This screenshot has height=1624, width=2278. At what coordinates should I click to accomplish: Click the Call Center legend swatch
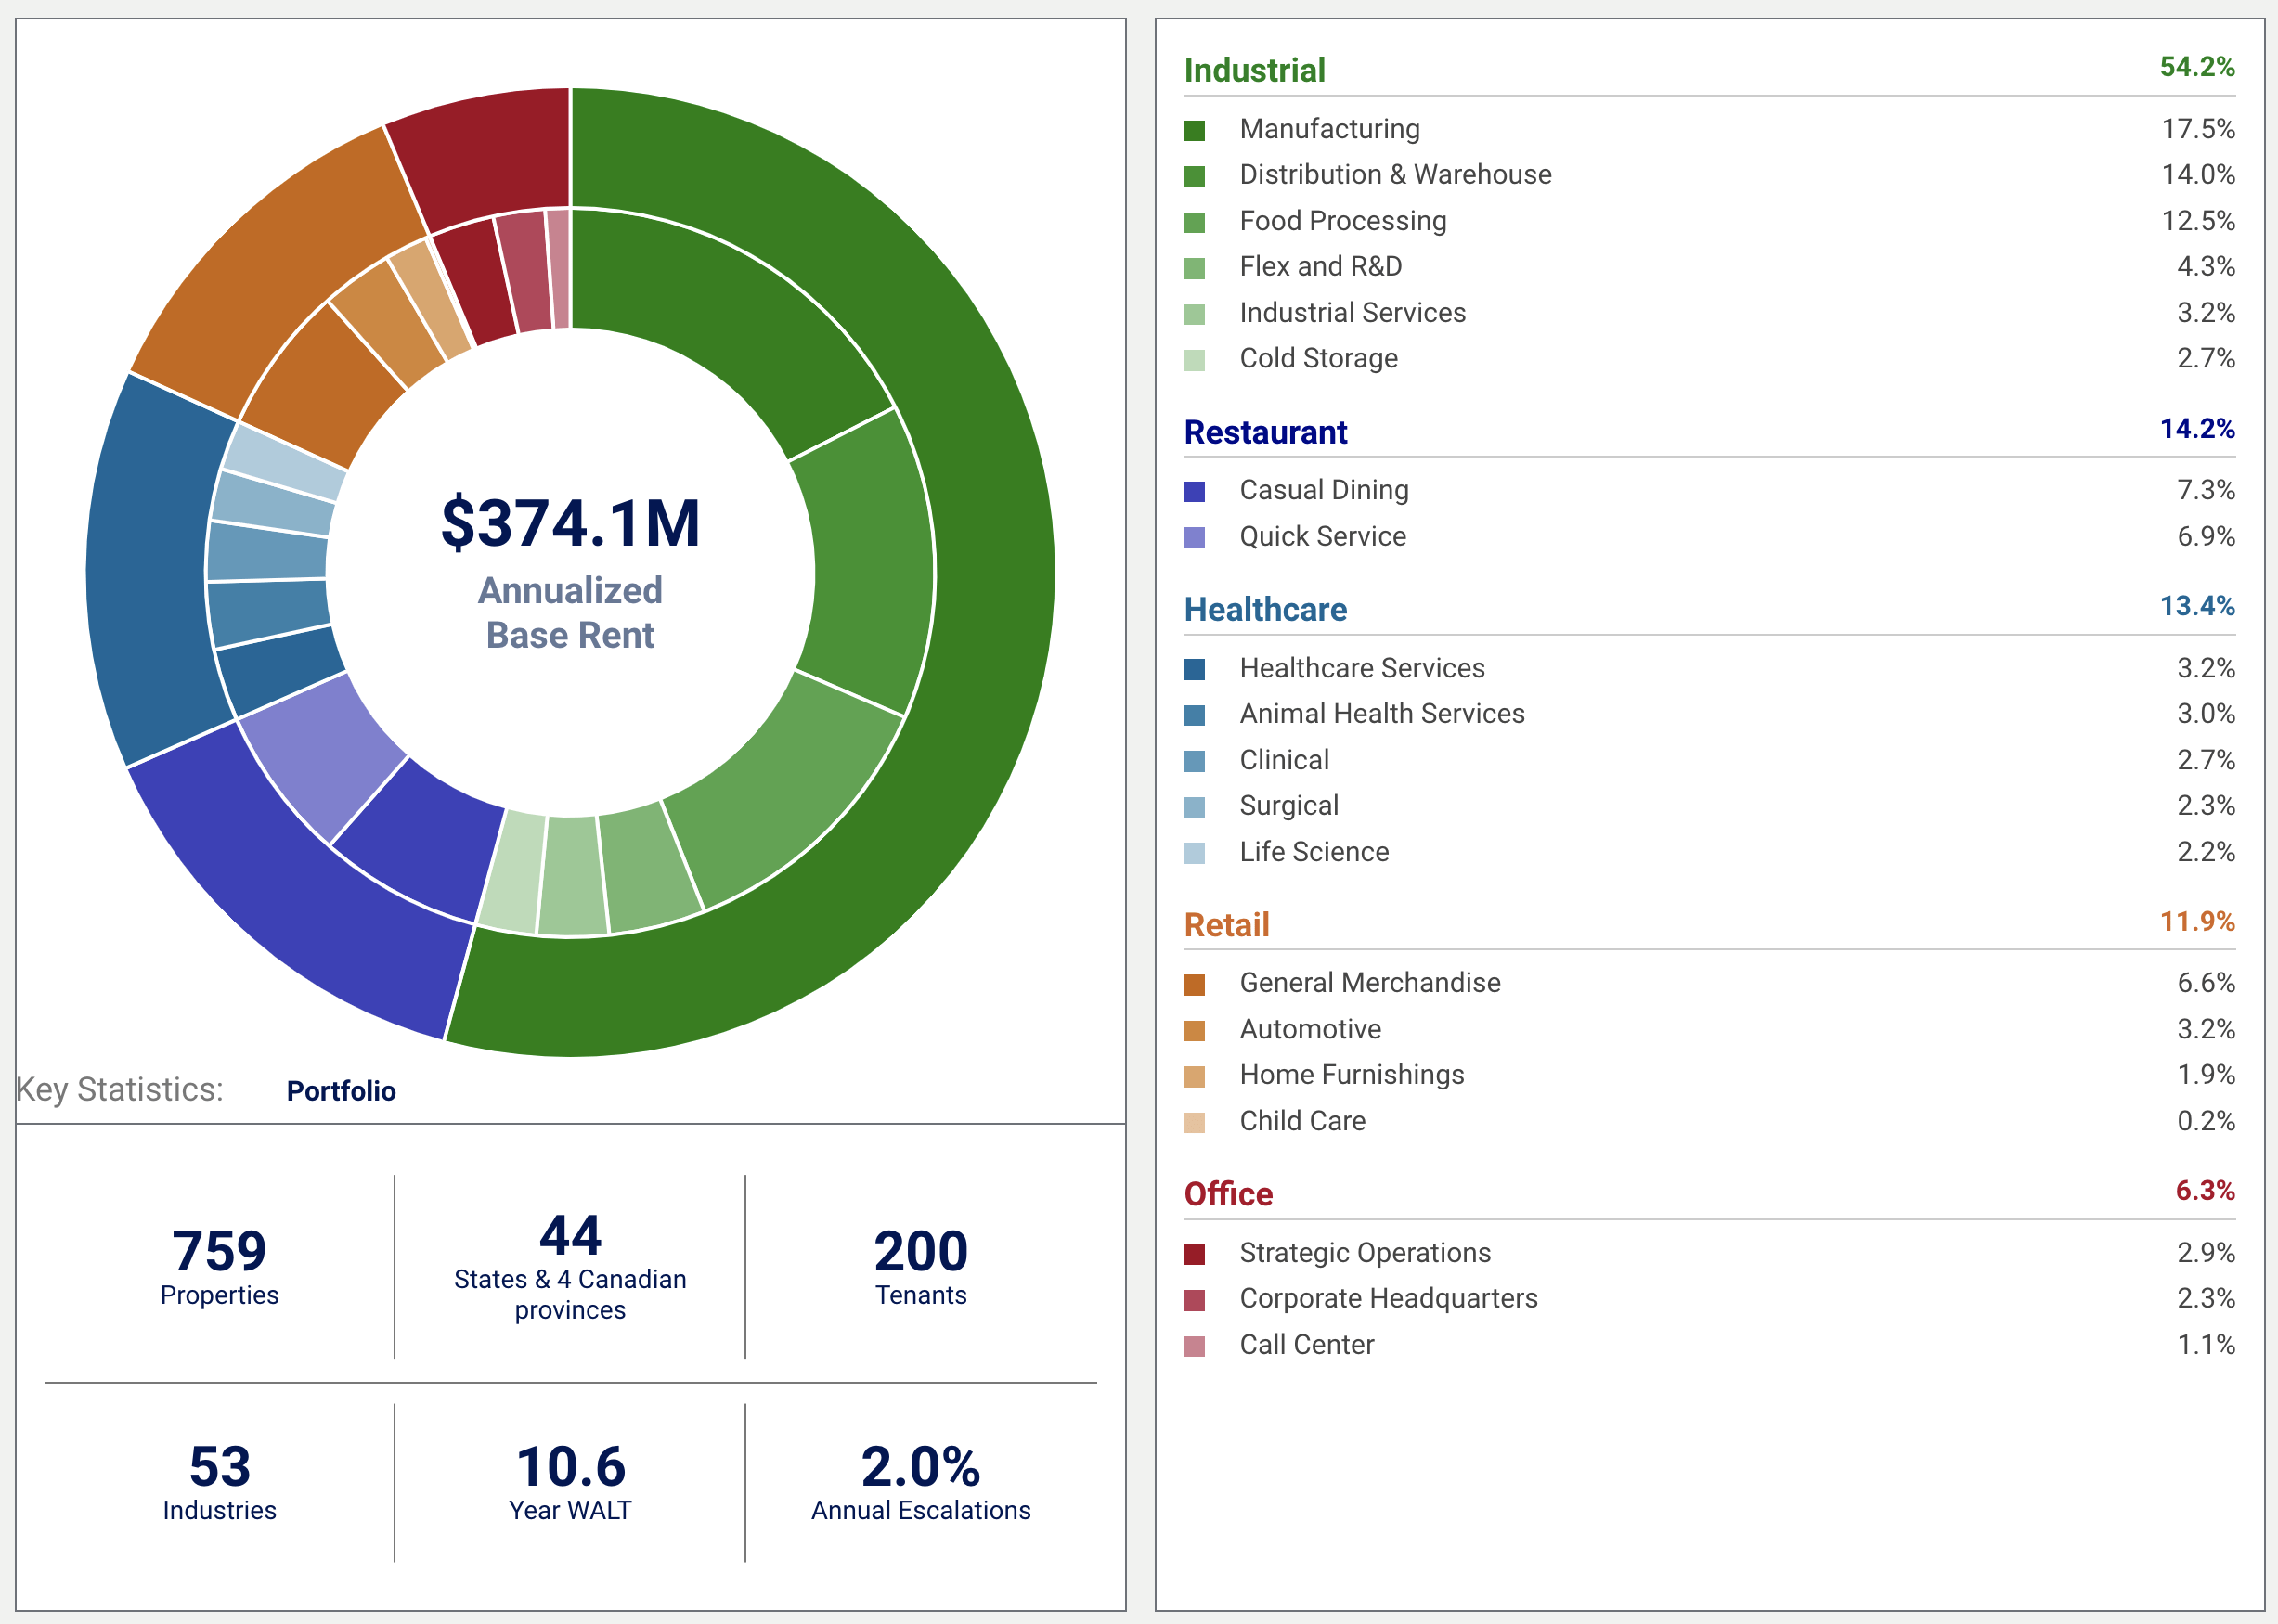tap(1194, 1346)
